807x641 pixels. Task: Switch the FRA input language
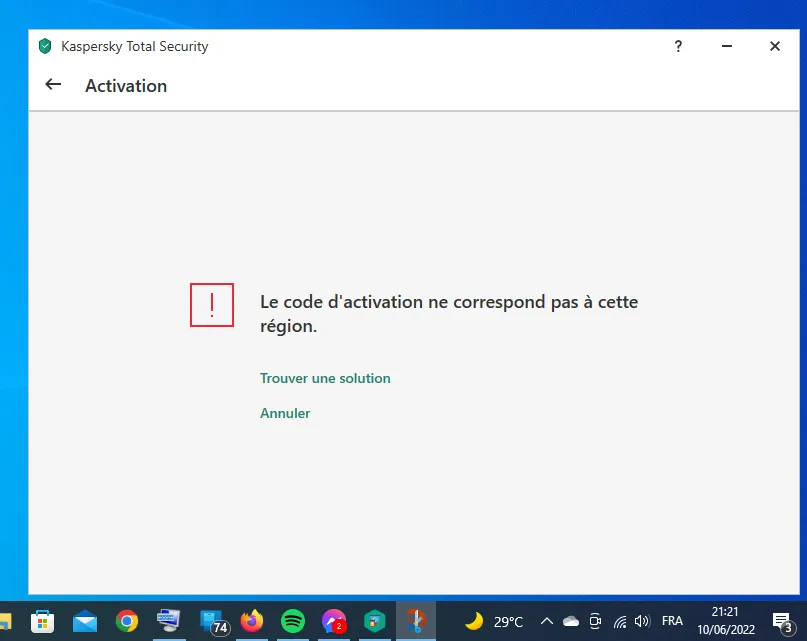tap(672, 621)
